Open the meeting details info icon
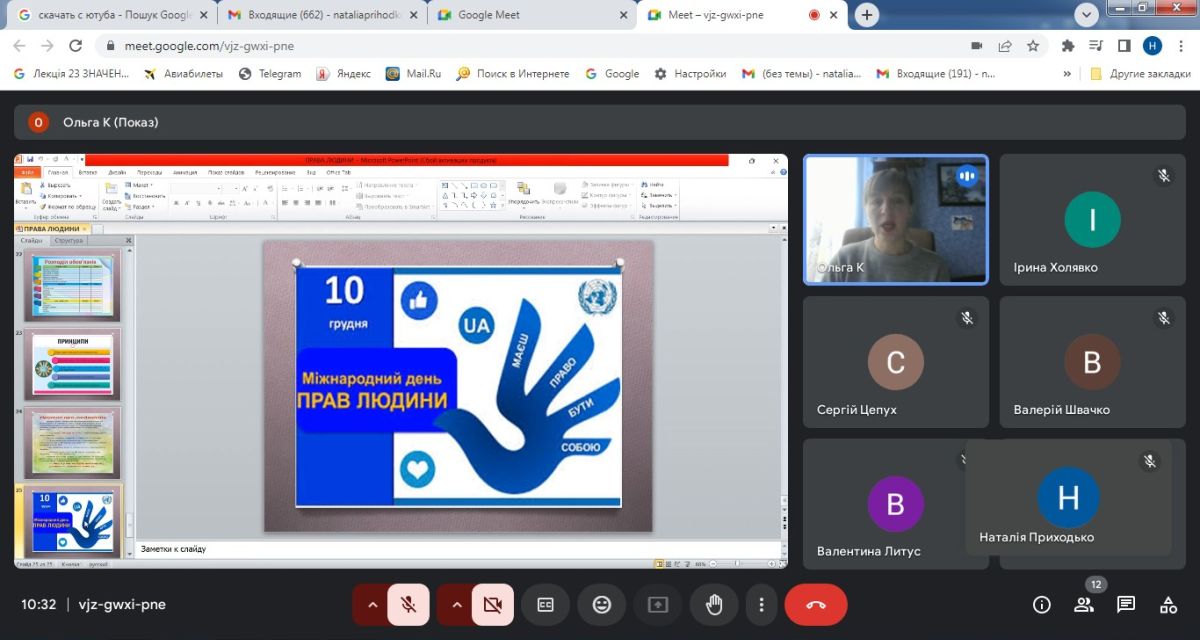Viewport: 1200px width, 640px height. coord(1042,604)
